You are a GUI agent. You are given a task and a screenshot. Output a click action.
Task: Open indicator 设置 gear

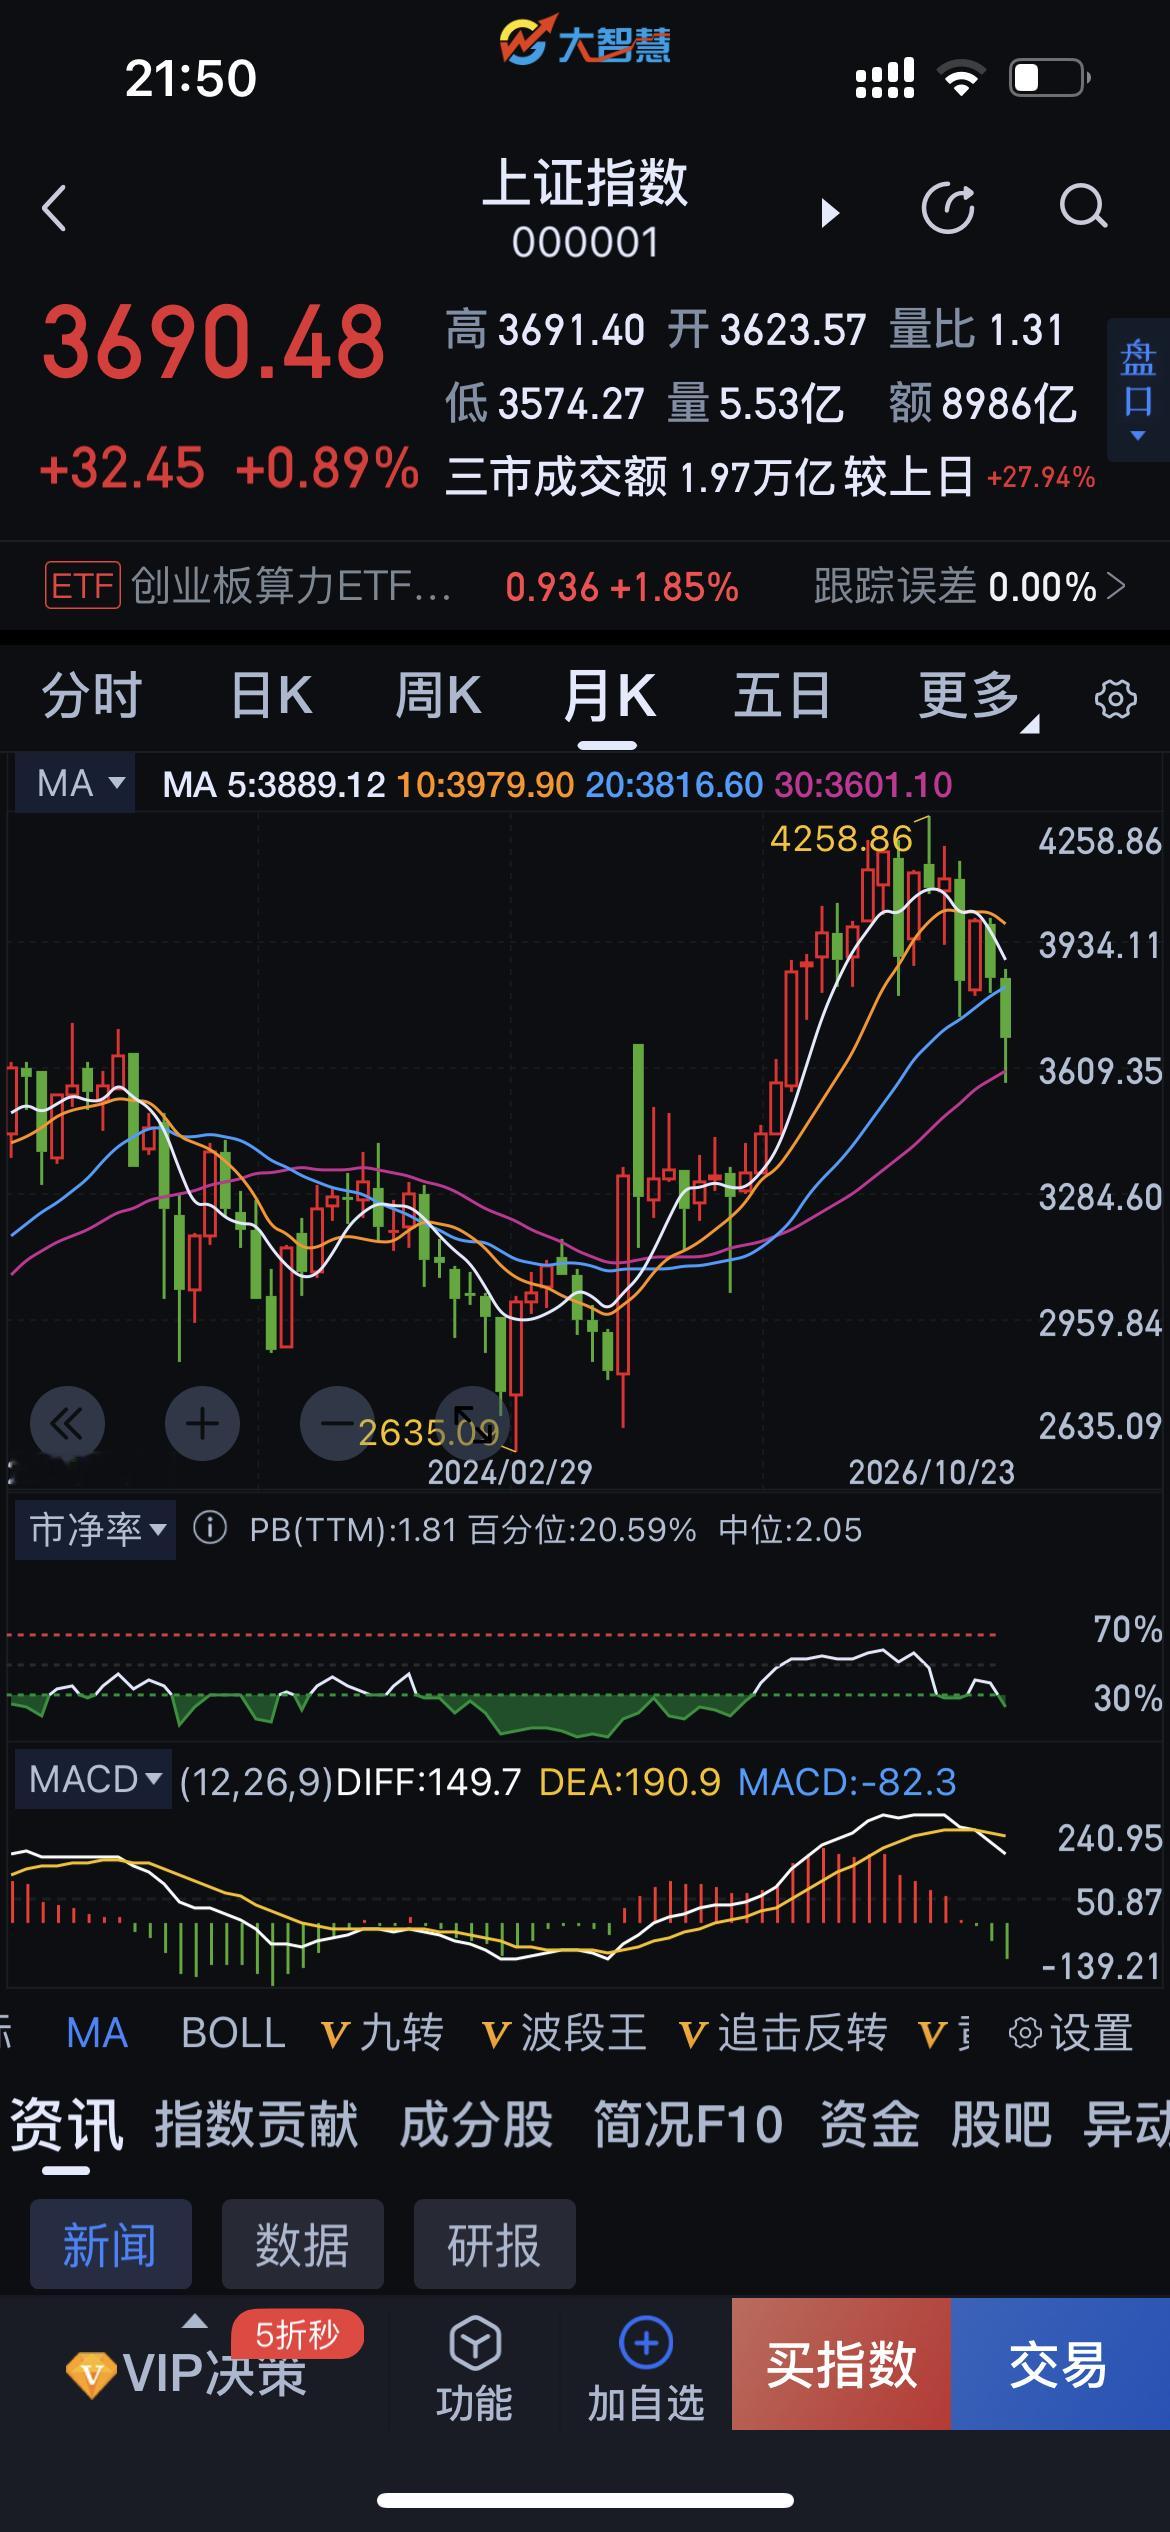1070,2033
